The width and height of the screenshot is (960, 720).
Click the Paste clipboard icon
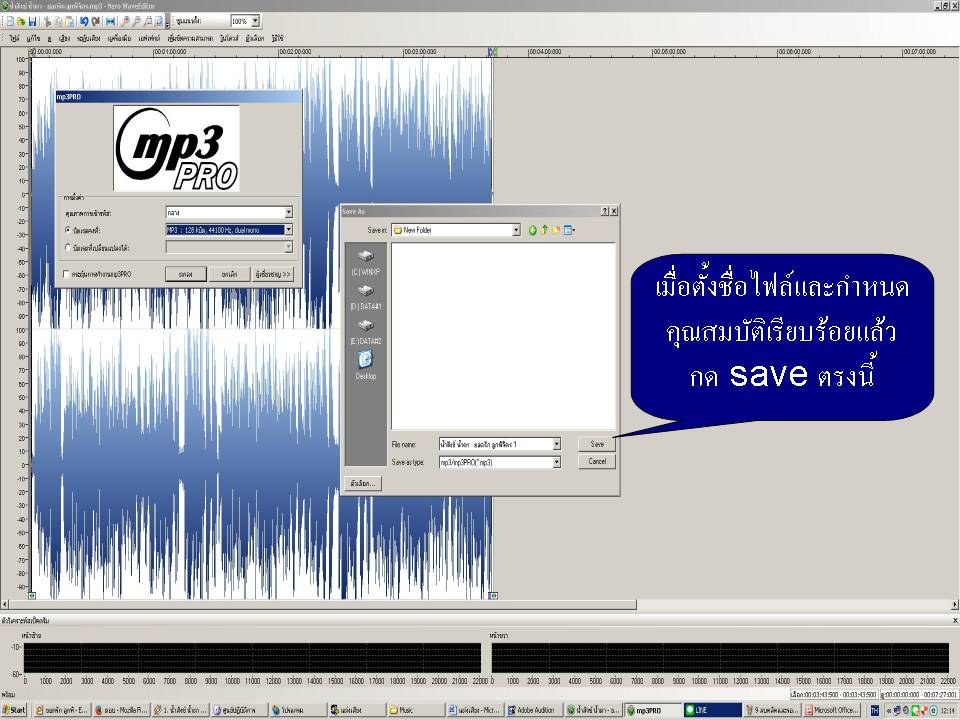pos(70,21)
